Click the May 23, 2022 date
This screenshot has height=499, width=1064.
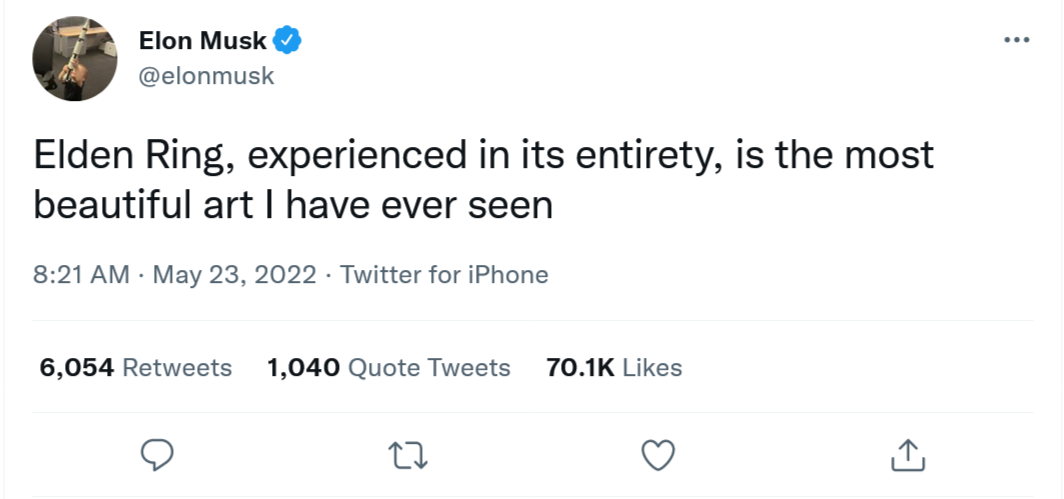[235, 275]
